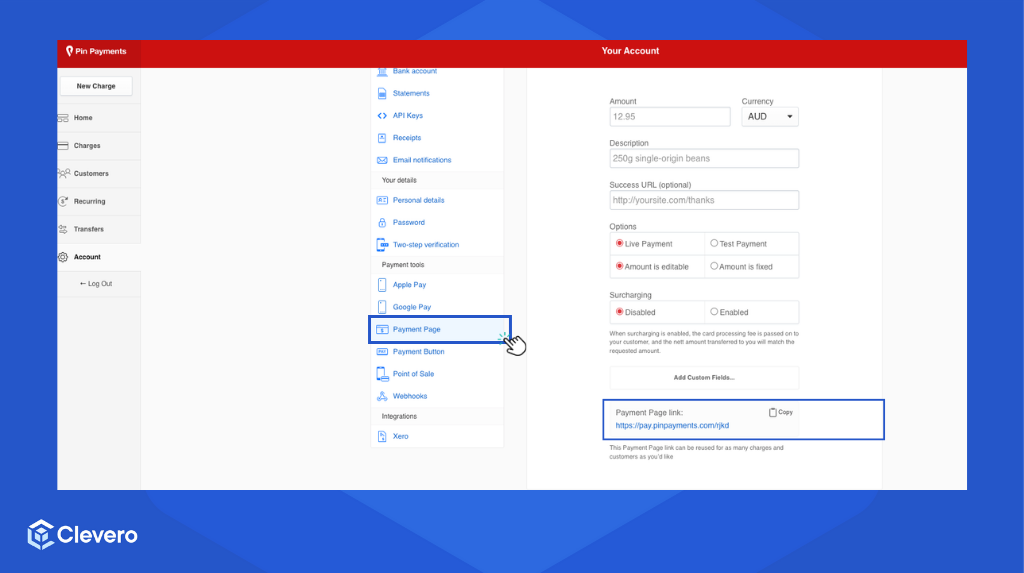Open the Statements link

click(411, 93)
